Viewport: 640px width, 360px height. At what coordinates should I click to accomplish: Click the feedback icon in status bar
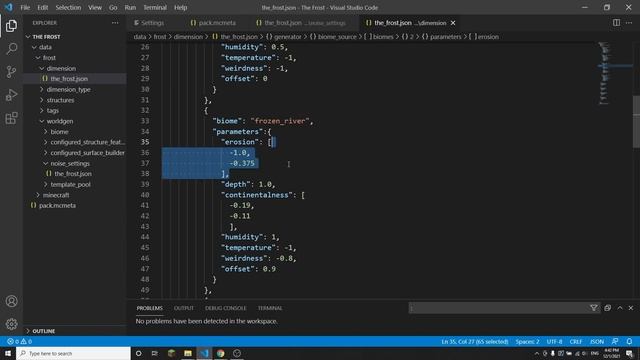point(615,341)
